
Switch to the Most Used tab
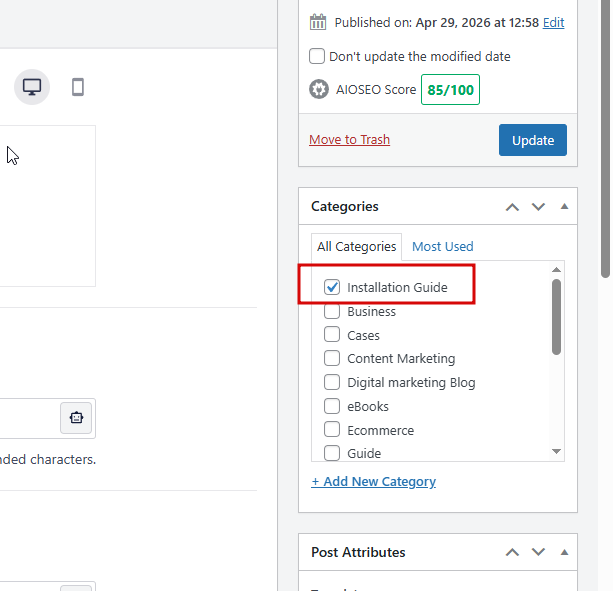442,246
